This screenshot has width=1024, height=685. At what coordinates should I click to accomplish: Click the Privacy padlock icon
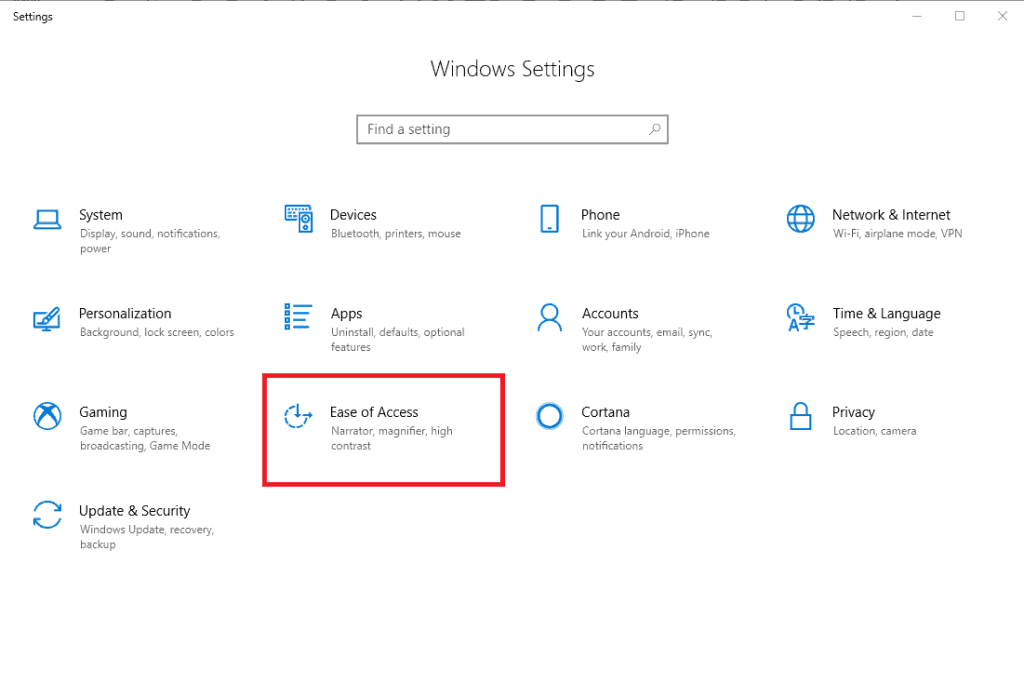click(801, 416)
